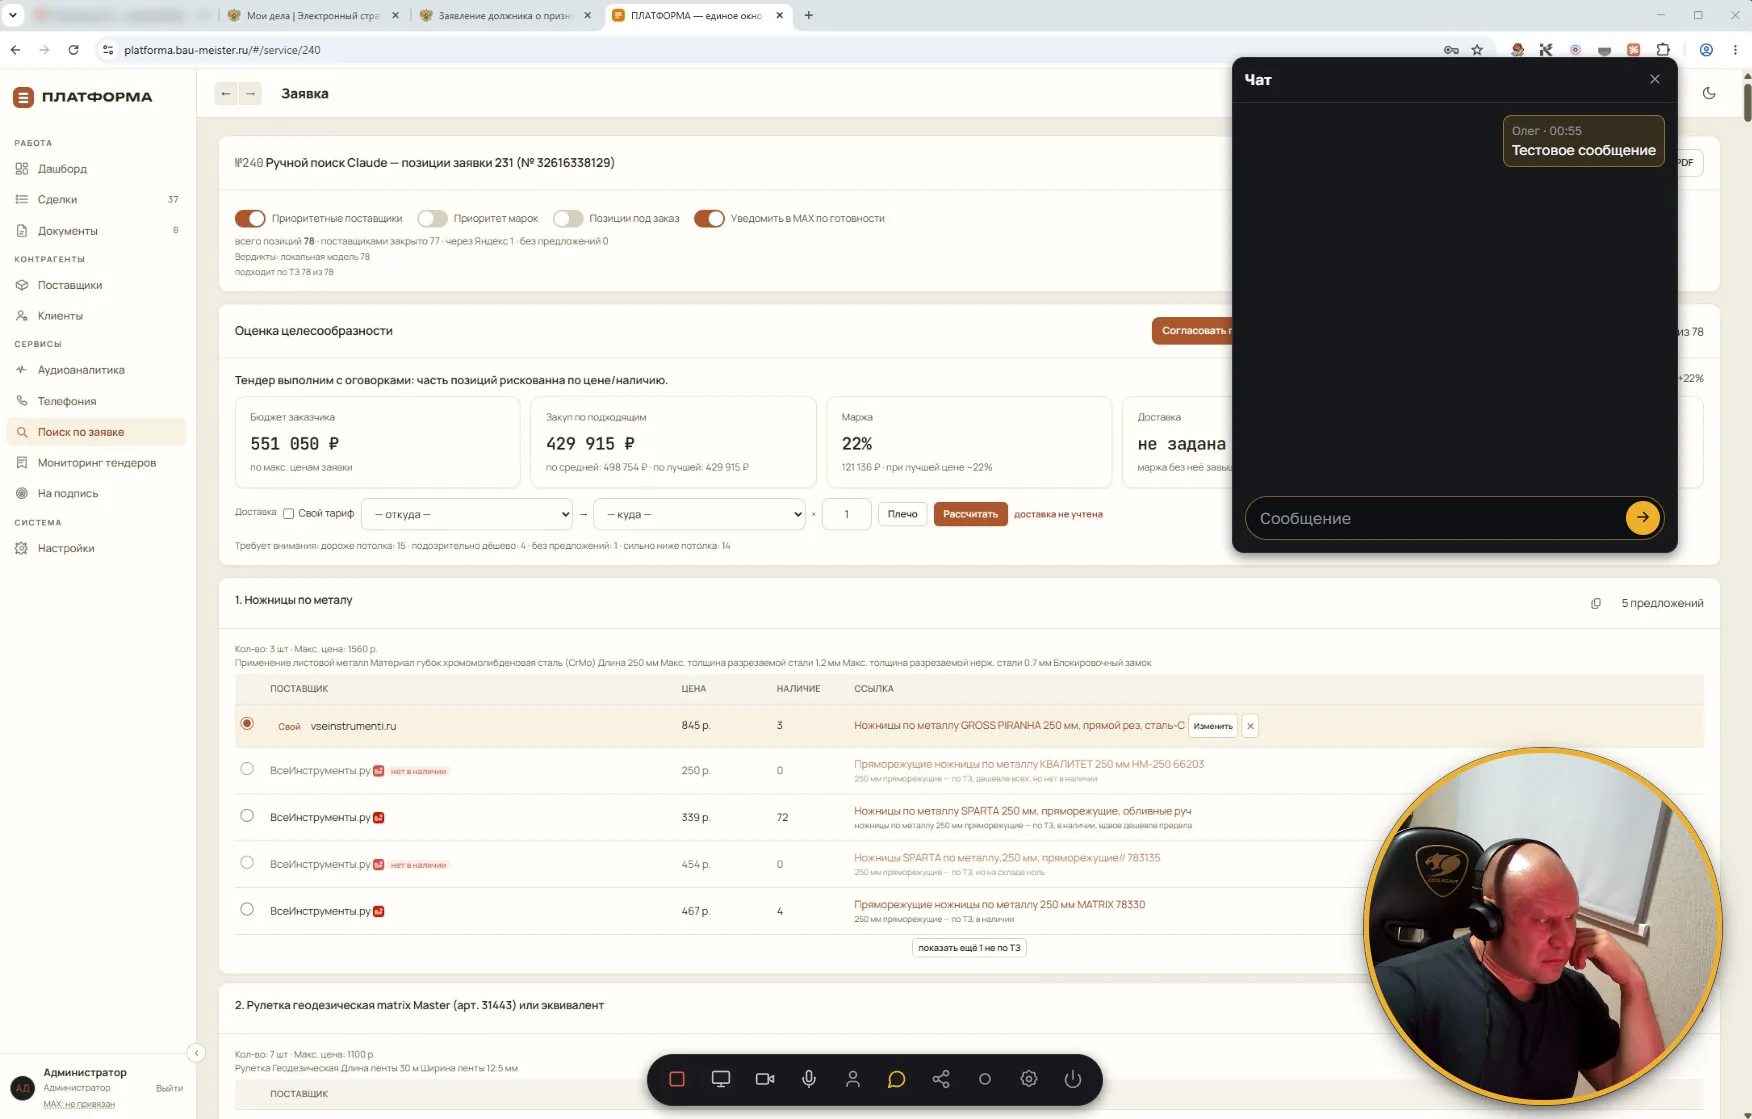Select the 339 р. ВсеИнструменты.ру offer radio button
Image resolution: width=1752 pixels, height=1119 pixels.
[x=247, y=816]
